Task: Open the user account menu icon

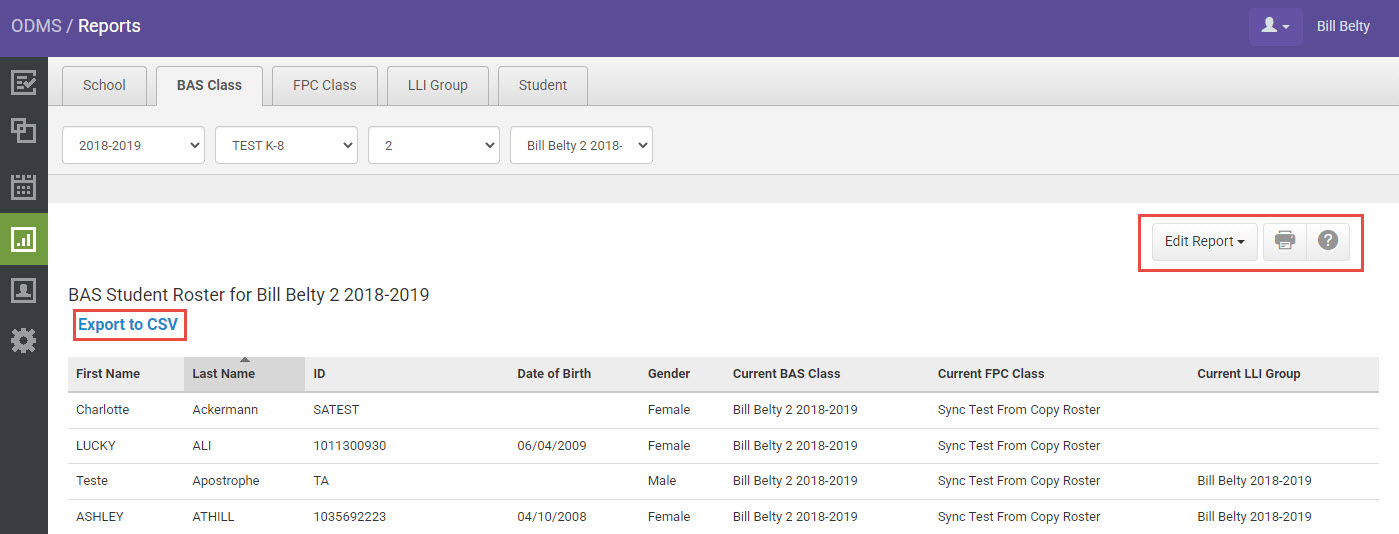Action: click(x=1275, y=26)
